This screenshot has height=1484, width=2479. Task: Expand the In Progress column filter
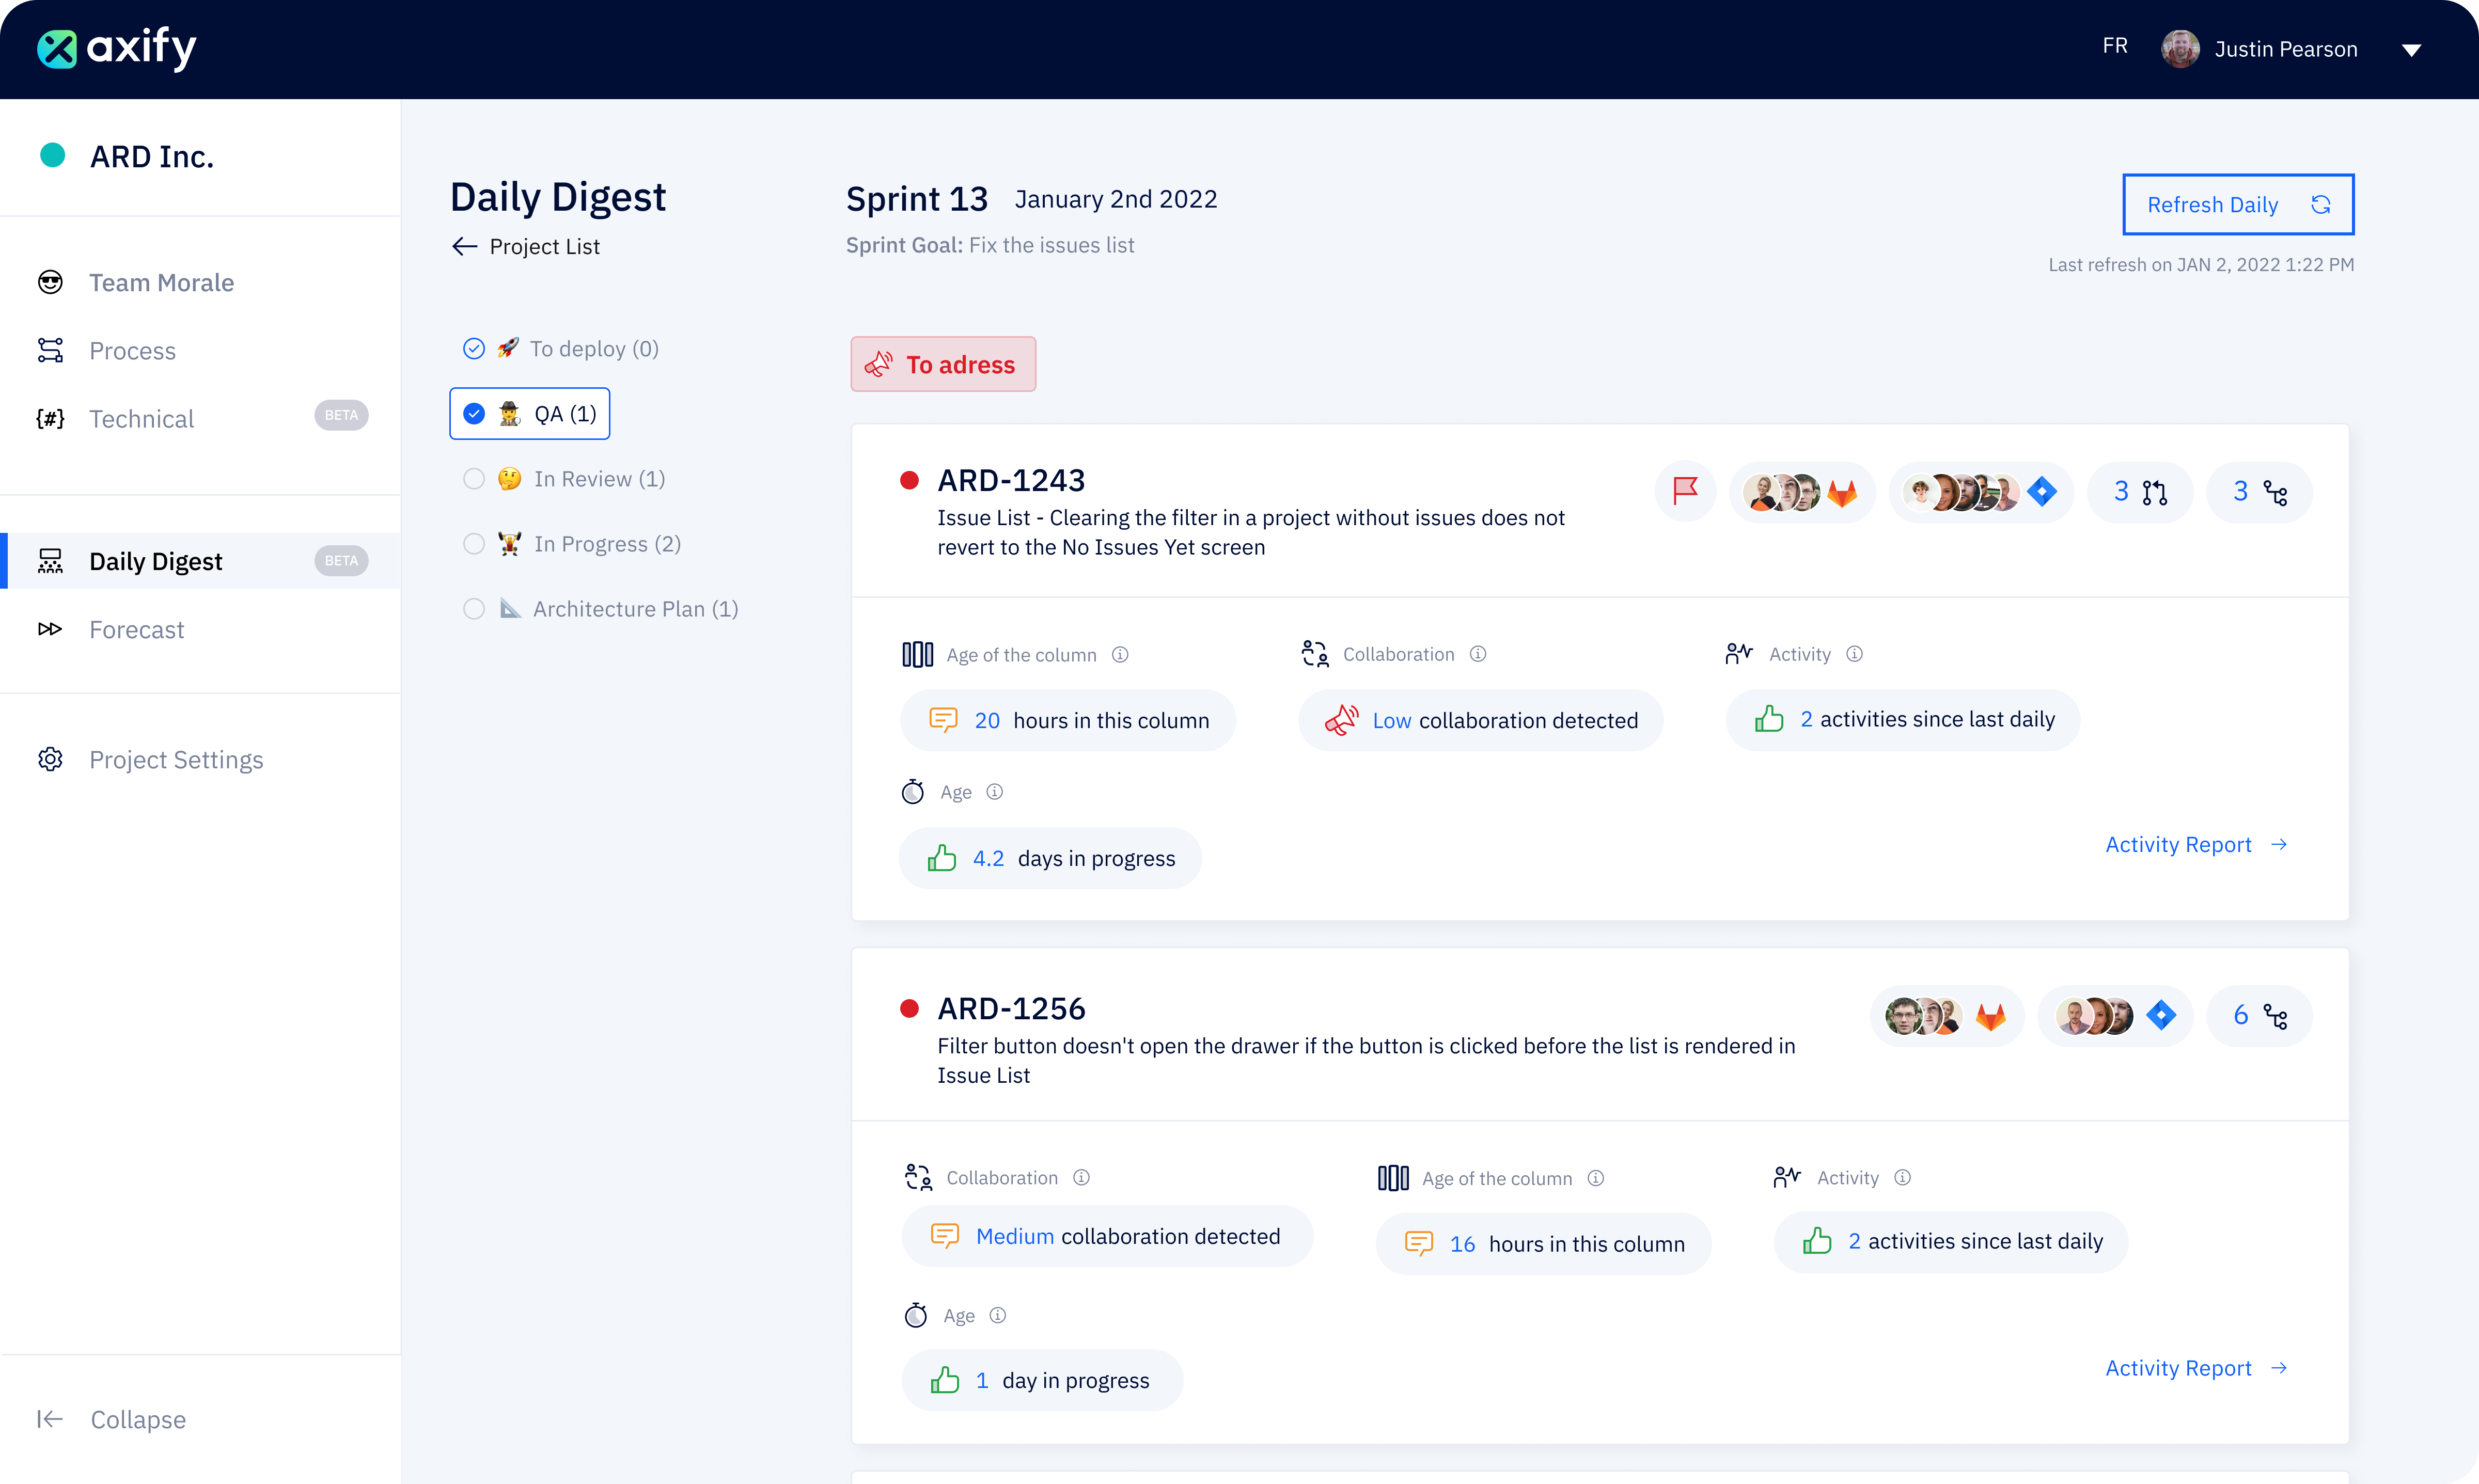click(x=474, y=543)
